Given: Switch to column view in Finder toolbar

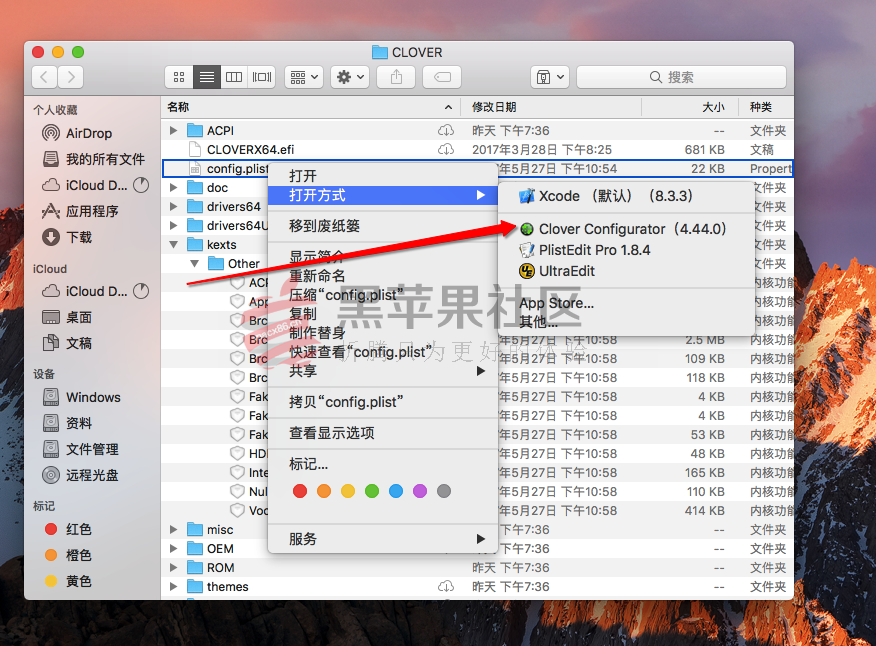Looking at the screenshot, I should 234,77.
